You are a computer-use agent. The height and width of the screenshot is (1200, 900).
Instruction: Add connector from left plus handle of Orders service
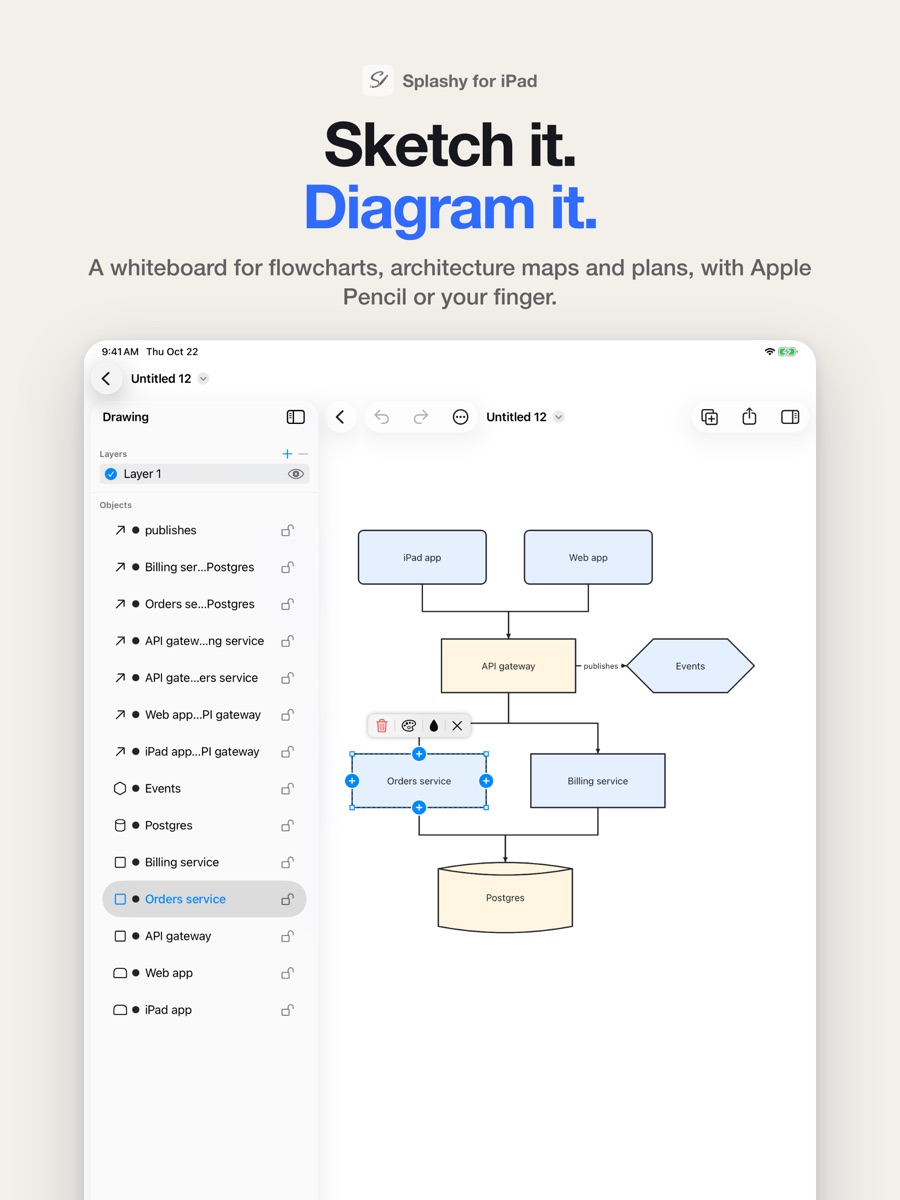tap(352, 781)
